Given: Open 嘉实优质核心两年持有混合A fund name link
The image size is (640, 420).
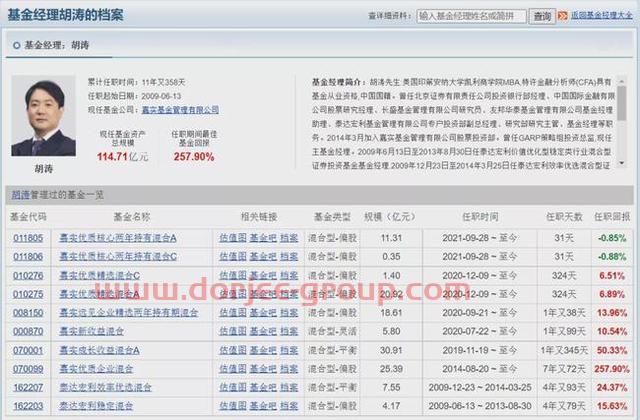Looking at the screenshot, I should coord(118,238).
